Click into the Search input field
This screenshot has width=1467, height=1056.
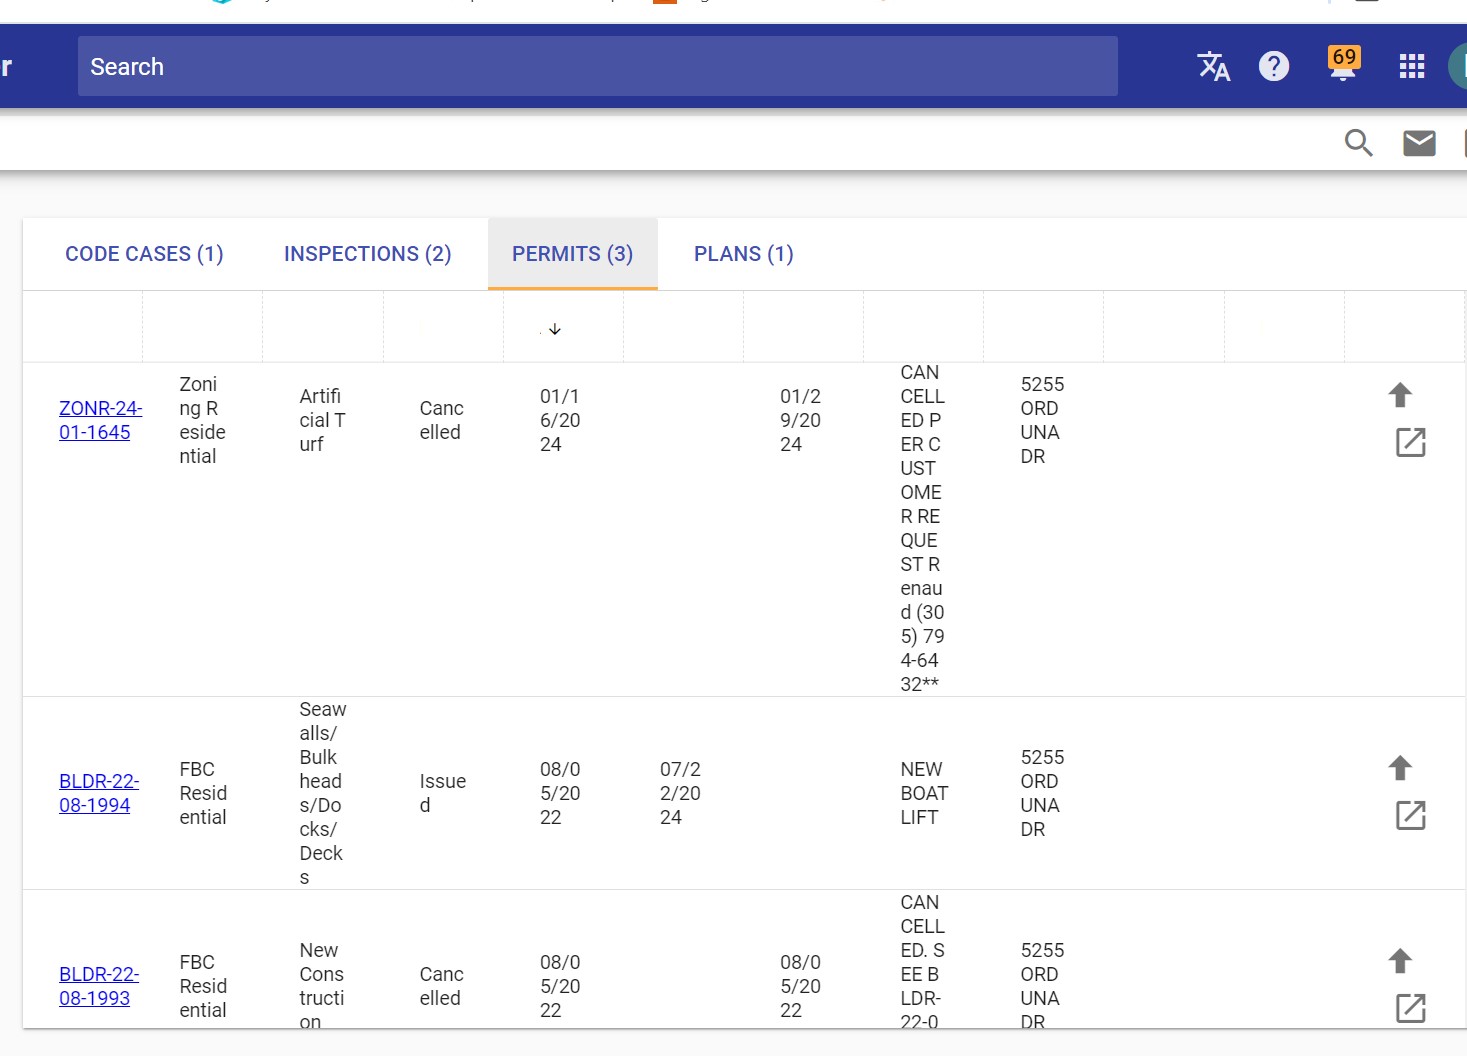click(x=597, y=67)
